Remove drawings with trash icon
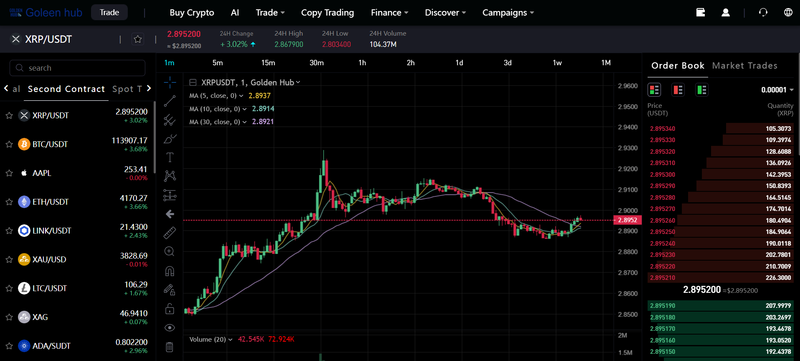The image size is (800, 361). coord(170,347)
